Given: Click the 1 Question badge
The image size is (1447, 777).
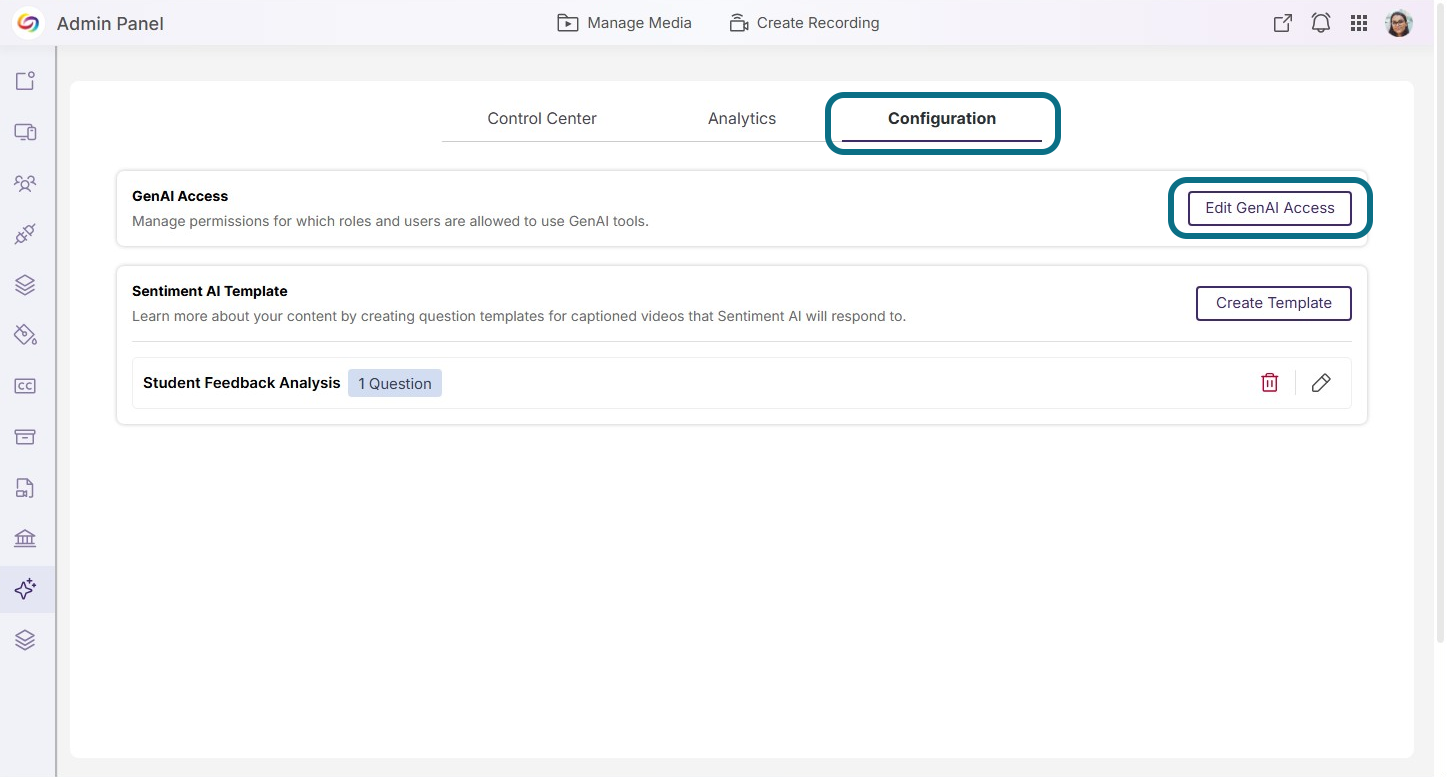Looking at the screenshot, I should pyautogui.click(x=395, y=383).
